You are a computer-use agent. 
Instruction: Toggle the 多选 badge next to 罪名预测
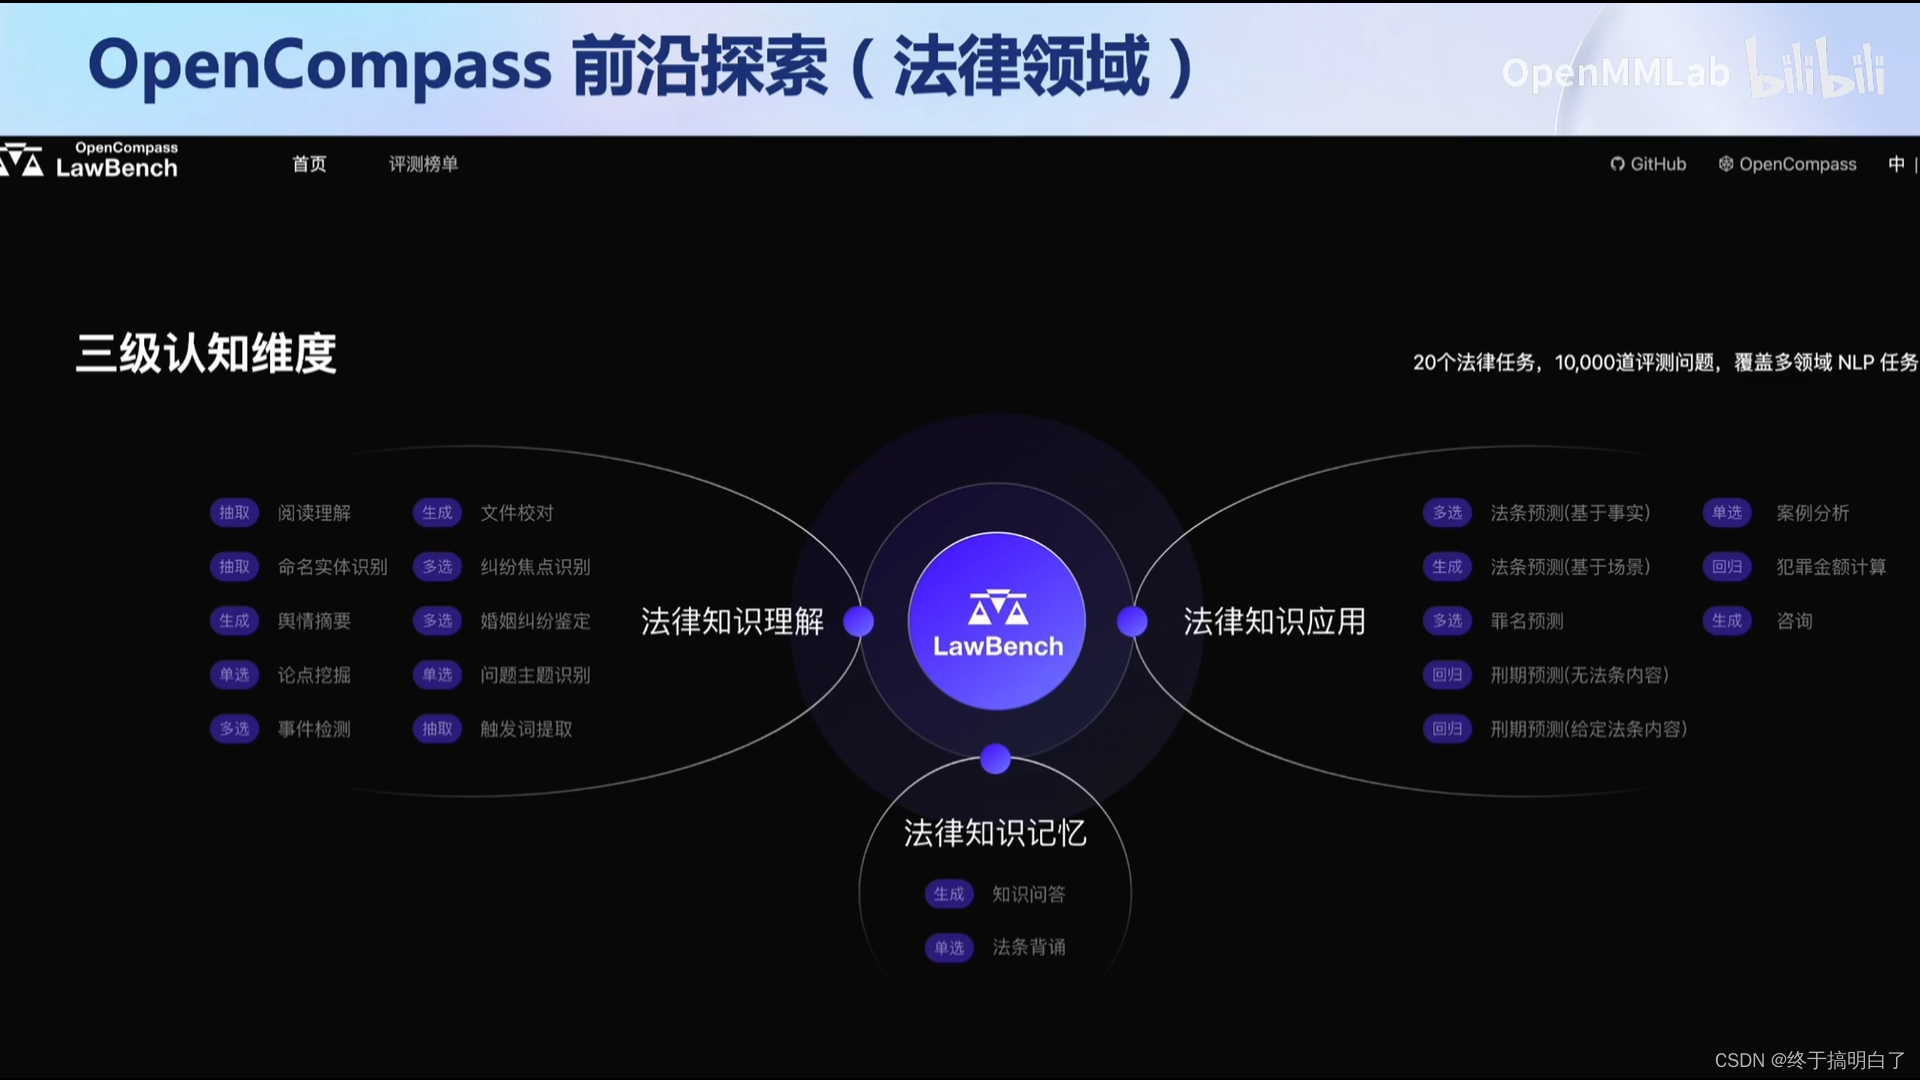point(1446,621)
